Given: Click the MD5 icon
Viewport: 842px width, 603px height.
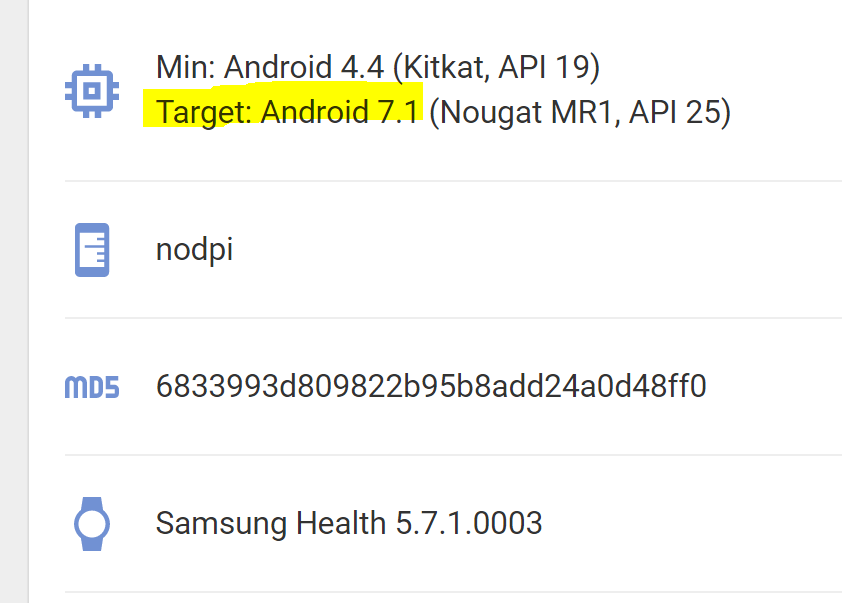Looking at the screenshot, I should click(92, 387).
